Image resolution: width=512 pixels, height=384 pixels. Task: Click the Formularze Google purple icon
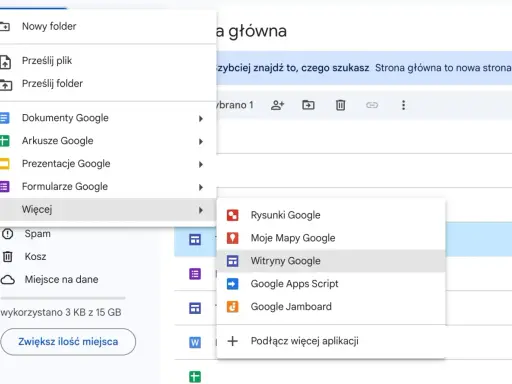(5, 186)
